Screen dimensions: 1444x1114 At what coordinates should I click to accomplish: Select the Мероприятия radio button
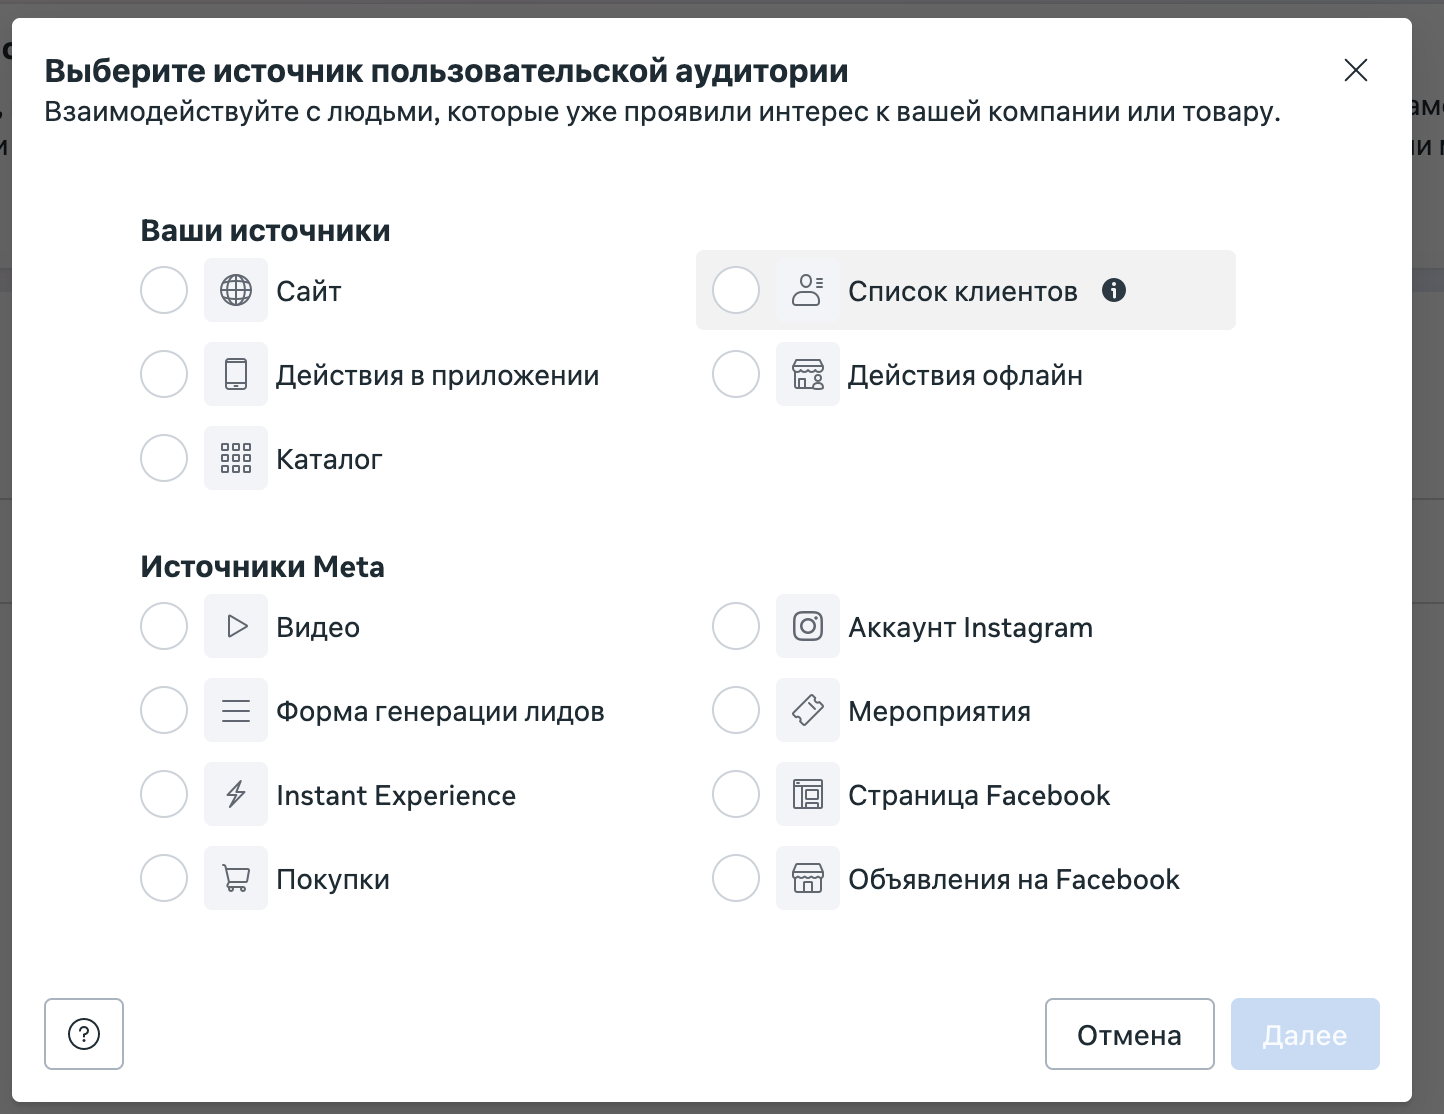[736, 710]
